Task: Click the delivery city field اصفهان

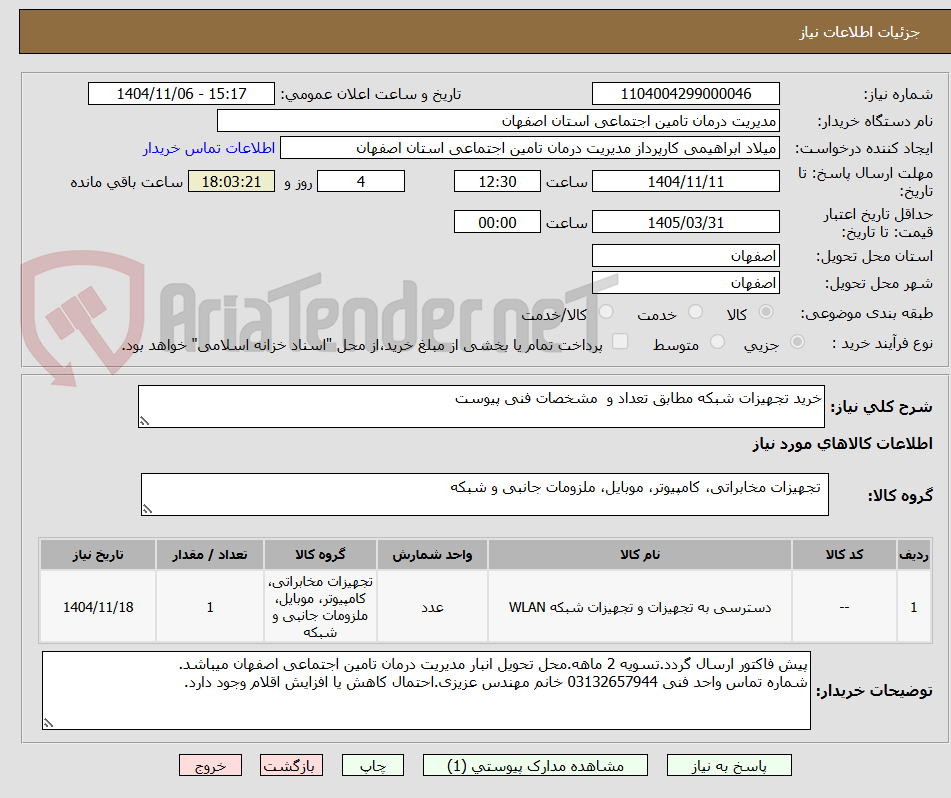Action: coord(685,283)
